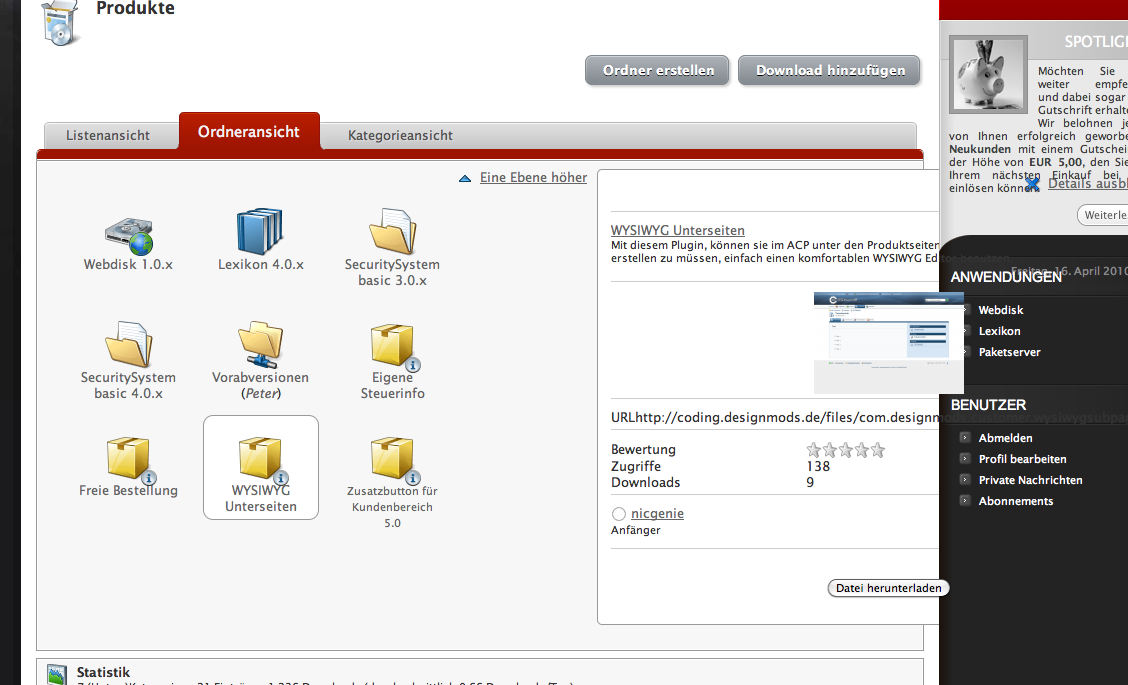
Task: Open the Lexikon 4.0.x books icon
Action: (260, 232)
